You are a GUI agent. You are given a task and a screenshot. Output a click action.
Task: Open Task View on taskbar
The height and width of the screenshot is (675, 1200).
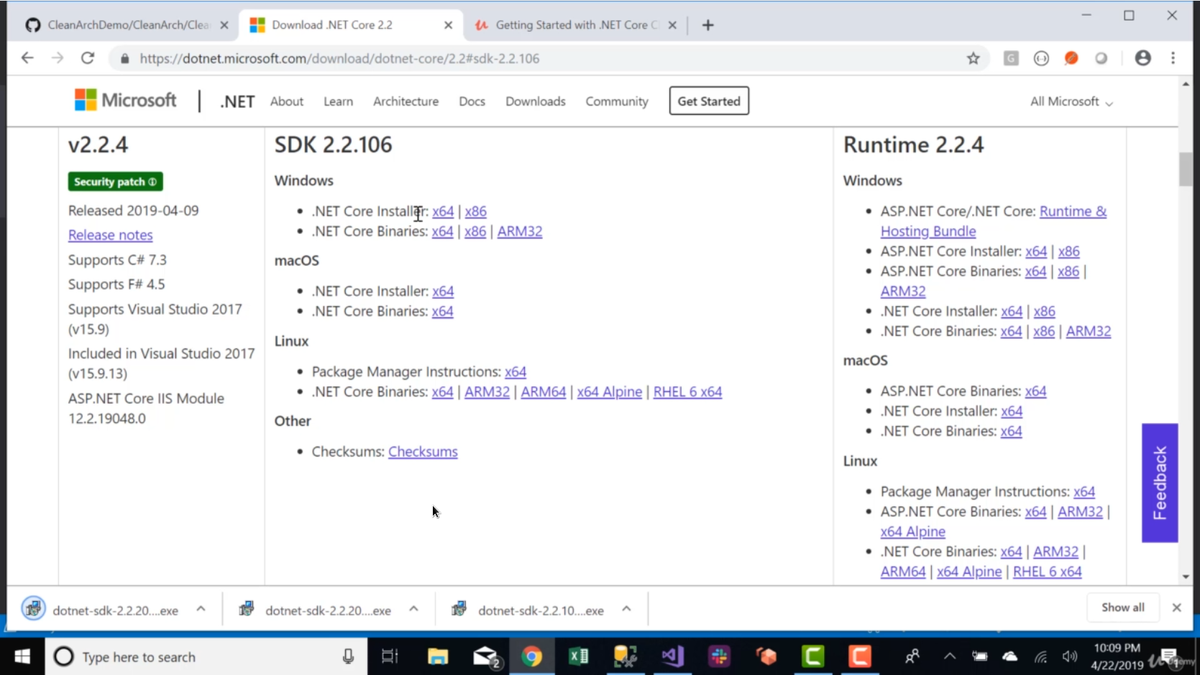click(390, 657)
